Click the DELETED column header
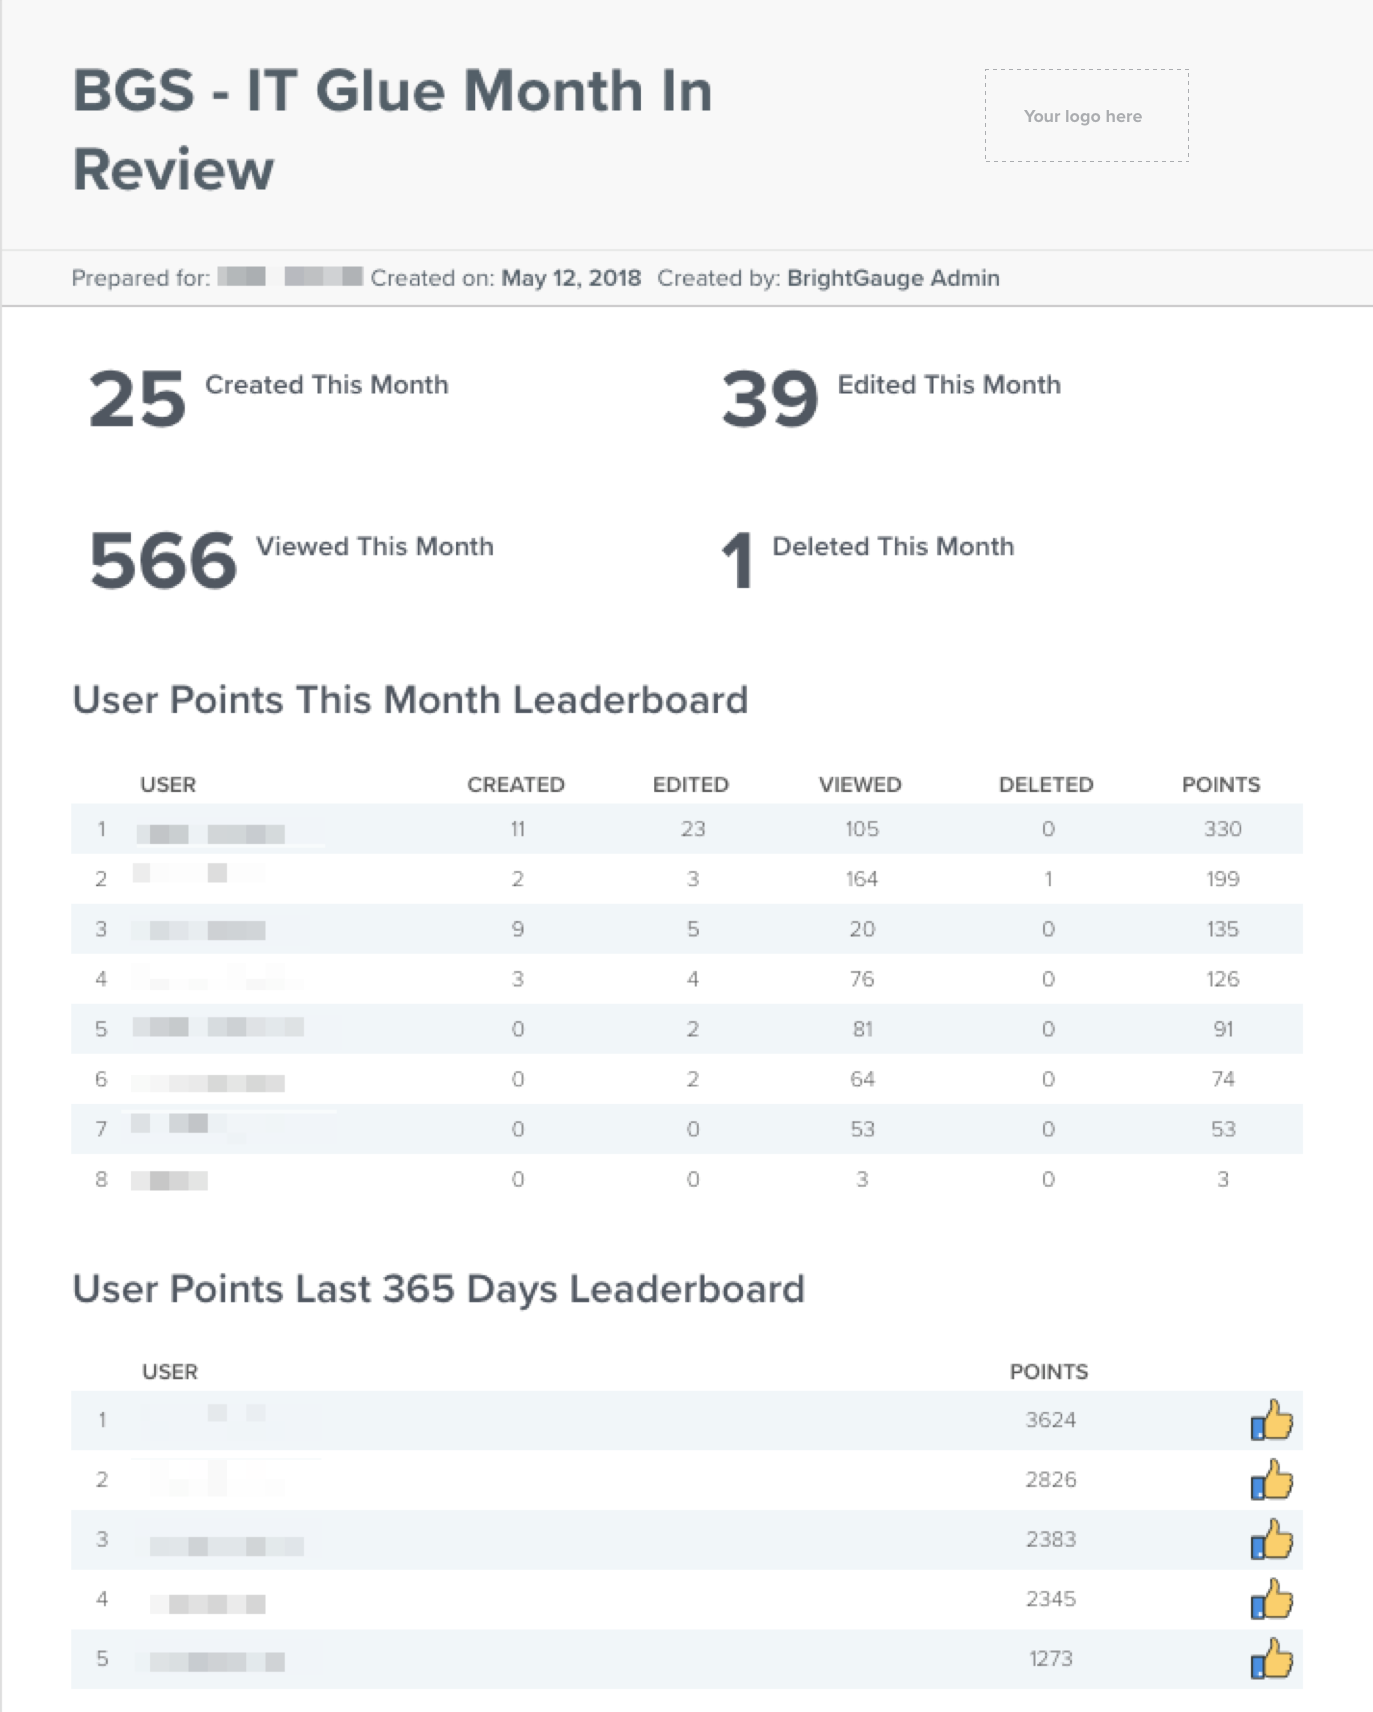Image resolution: width=1373 pixels, height=1712 pixels. click(1046, 785)
